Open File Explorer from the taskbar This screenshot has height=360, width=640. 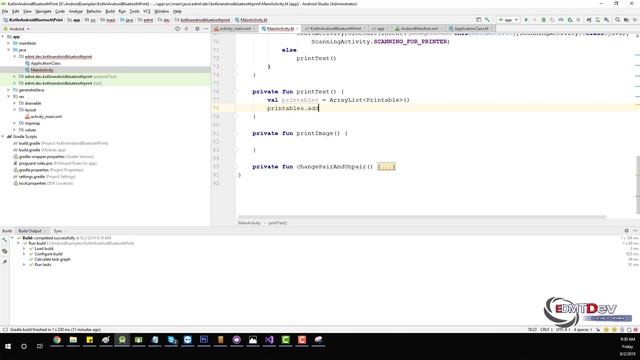pos(73,340)
